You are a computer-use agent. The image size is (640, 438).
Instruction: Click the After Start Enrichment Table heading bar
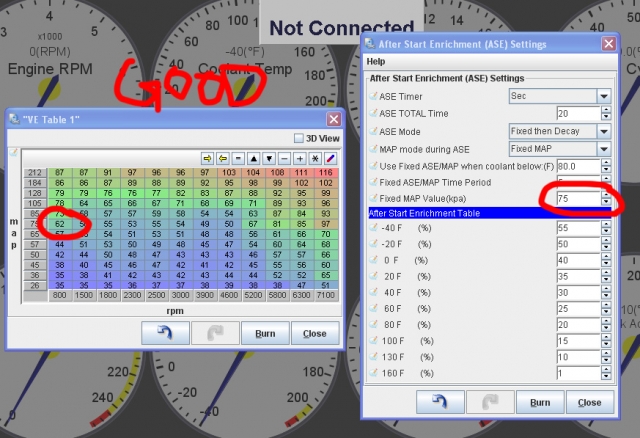(x=490, y=213)
